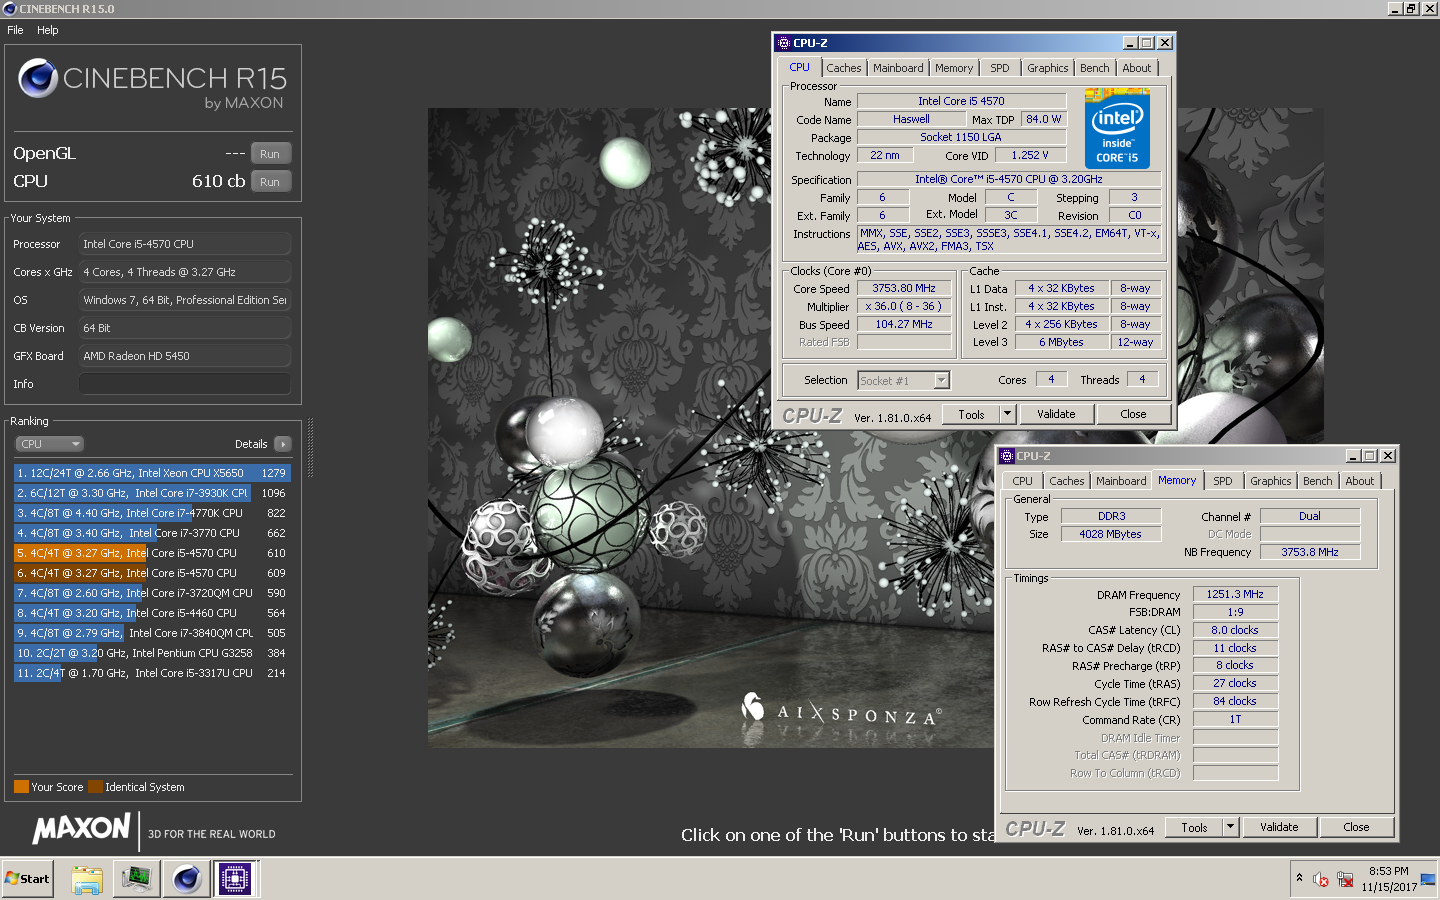Switch to SPD tab in top CPU-Z window
1440x900 pixels.
(1000, 68)
